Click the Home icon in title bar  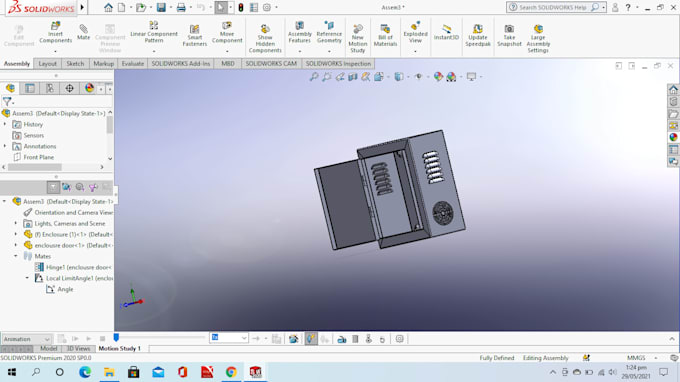pyautogui.click(x=108, y=7)
